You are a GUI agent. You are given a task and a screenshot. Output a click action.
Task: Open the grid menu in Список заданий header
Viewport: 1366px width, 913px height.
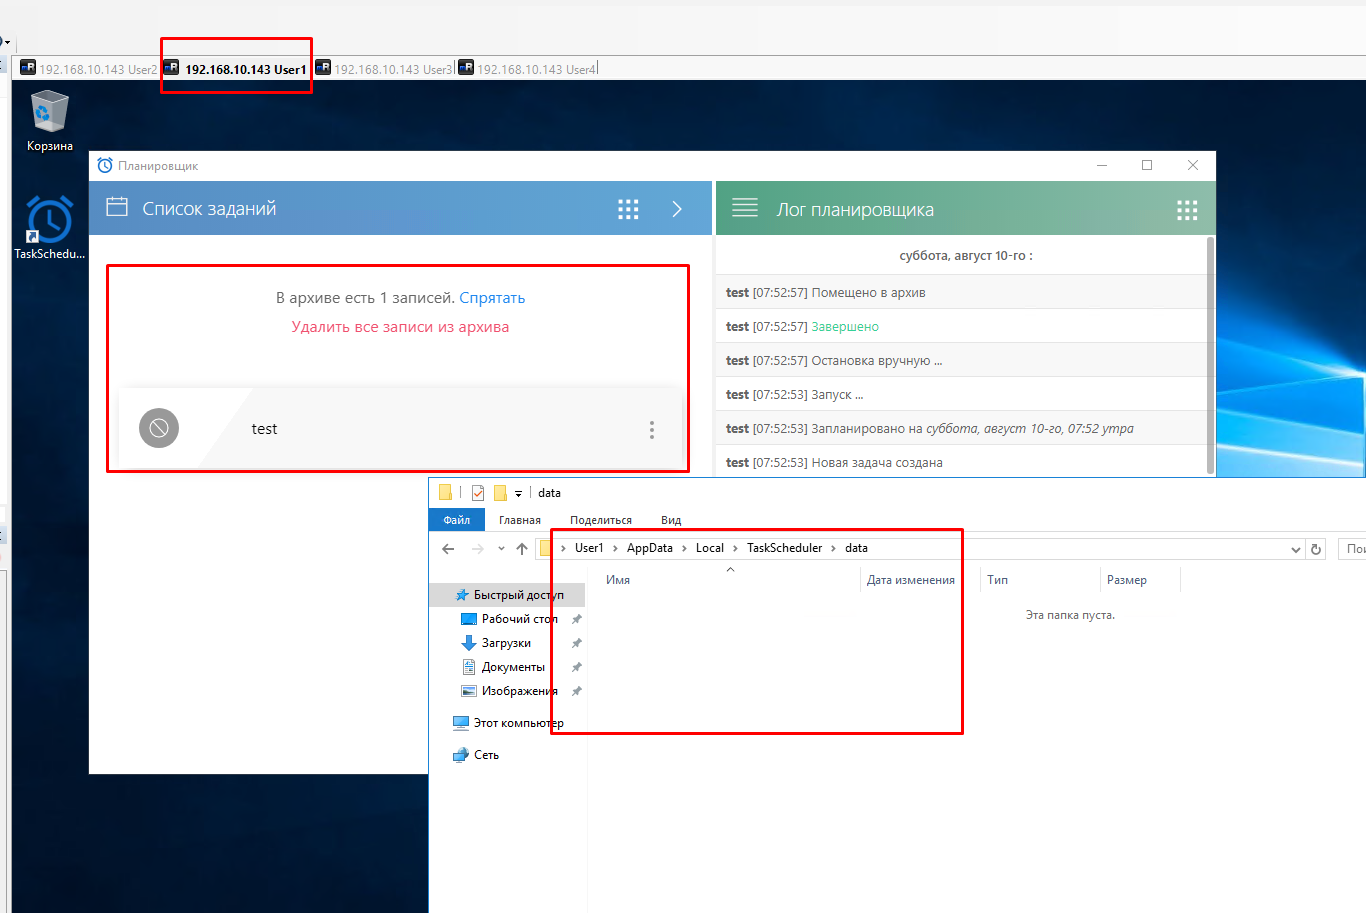628,209
